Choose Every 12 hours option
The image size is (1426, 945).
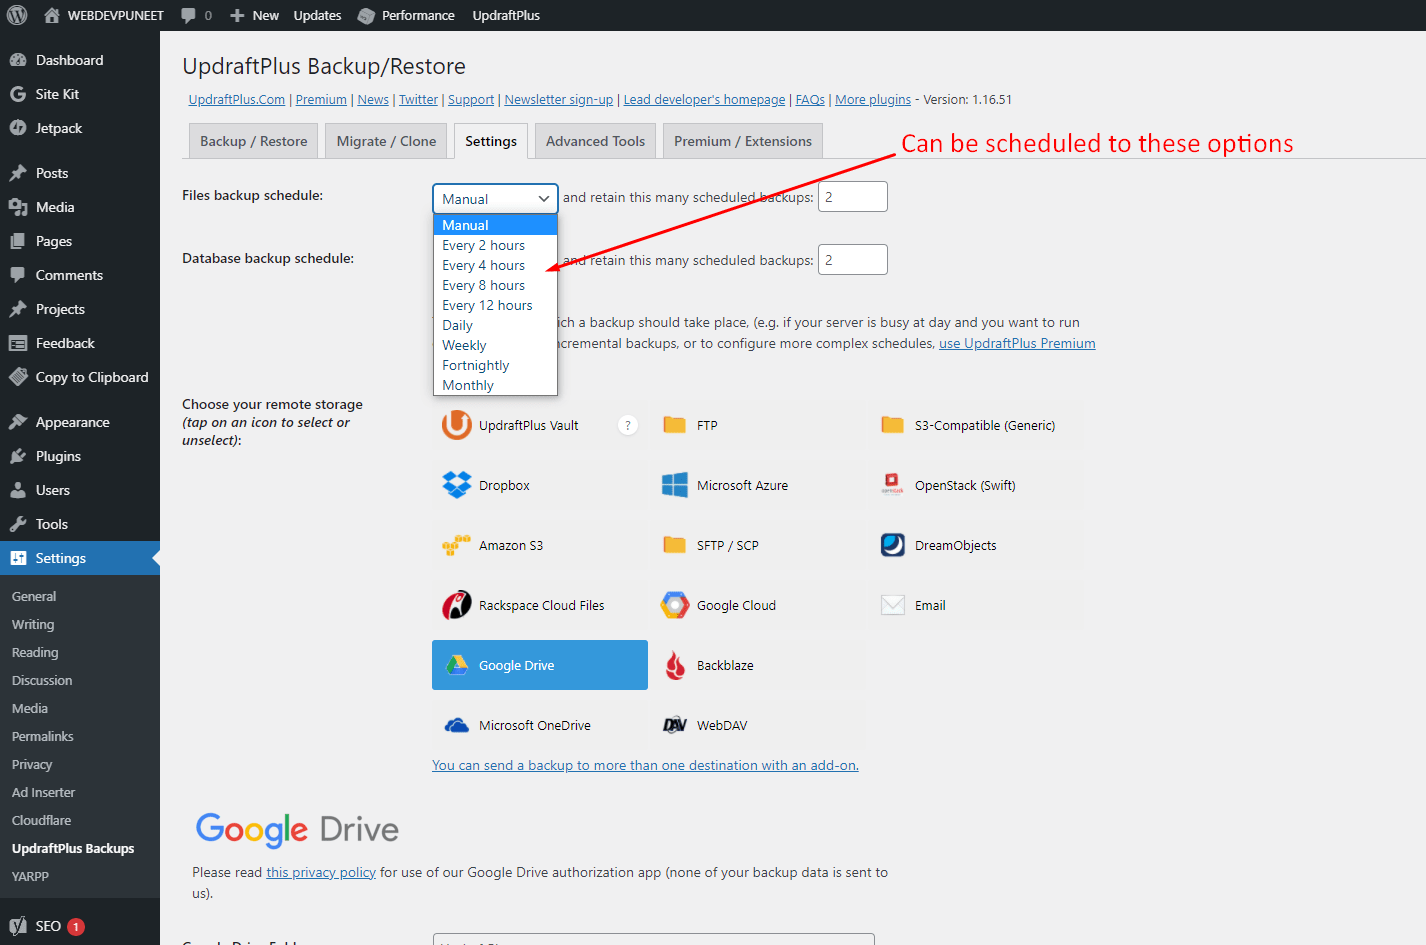coord(495,305)
